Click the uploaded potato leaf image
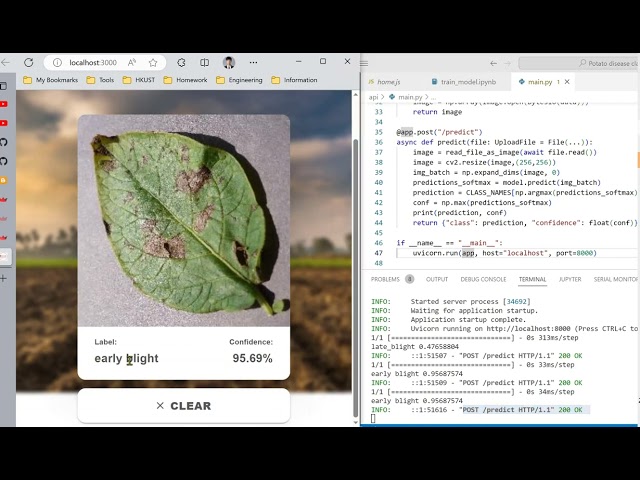Viewport: 640px width, 480px height. tap(184, 220)
